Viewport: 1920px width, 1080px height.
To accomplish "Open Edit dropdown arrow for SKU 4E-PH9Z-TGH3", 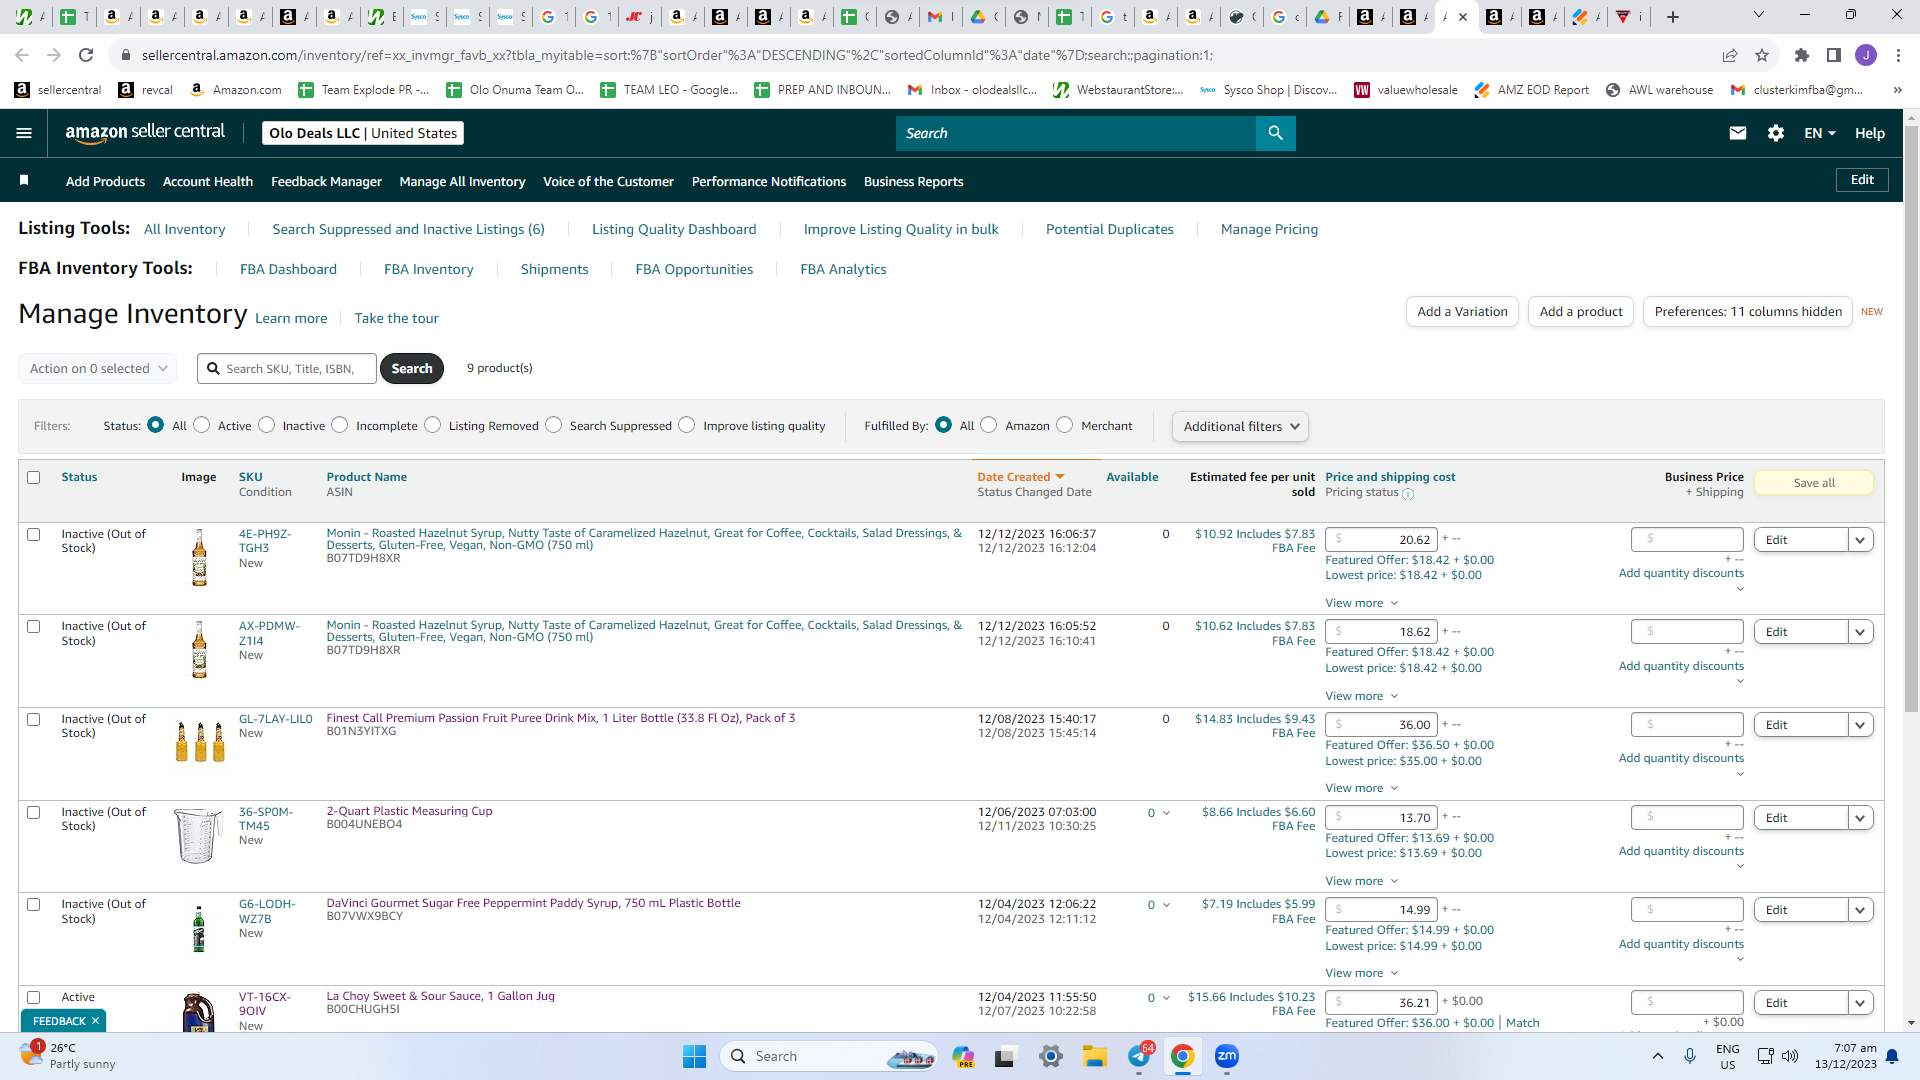I will (1860, 540).
